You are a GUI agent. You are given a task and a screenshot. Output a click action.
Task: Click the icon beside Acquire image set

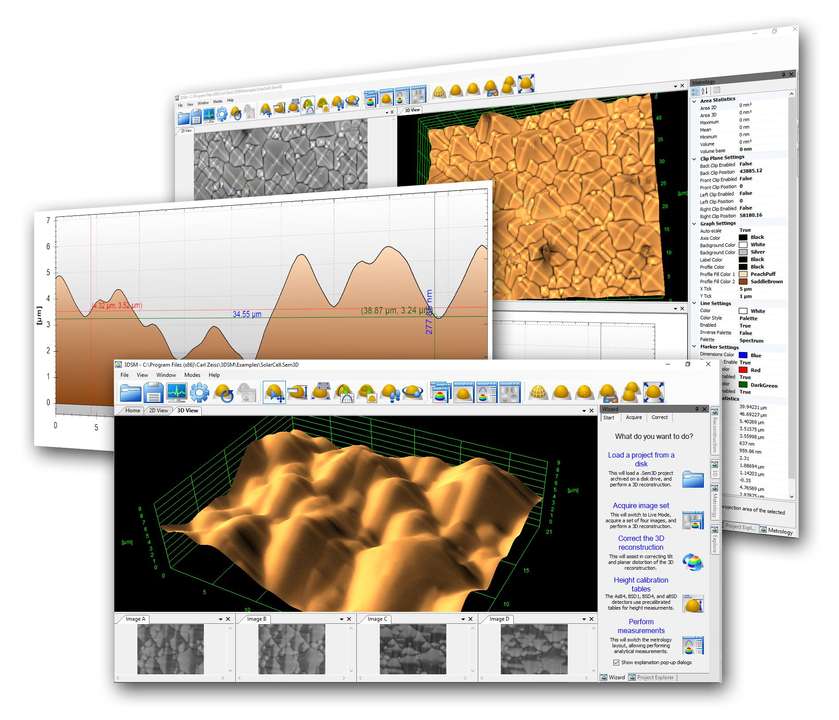pyautogui.click(x=692, y=520)
